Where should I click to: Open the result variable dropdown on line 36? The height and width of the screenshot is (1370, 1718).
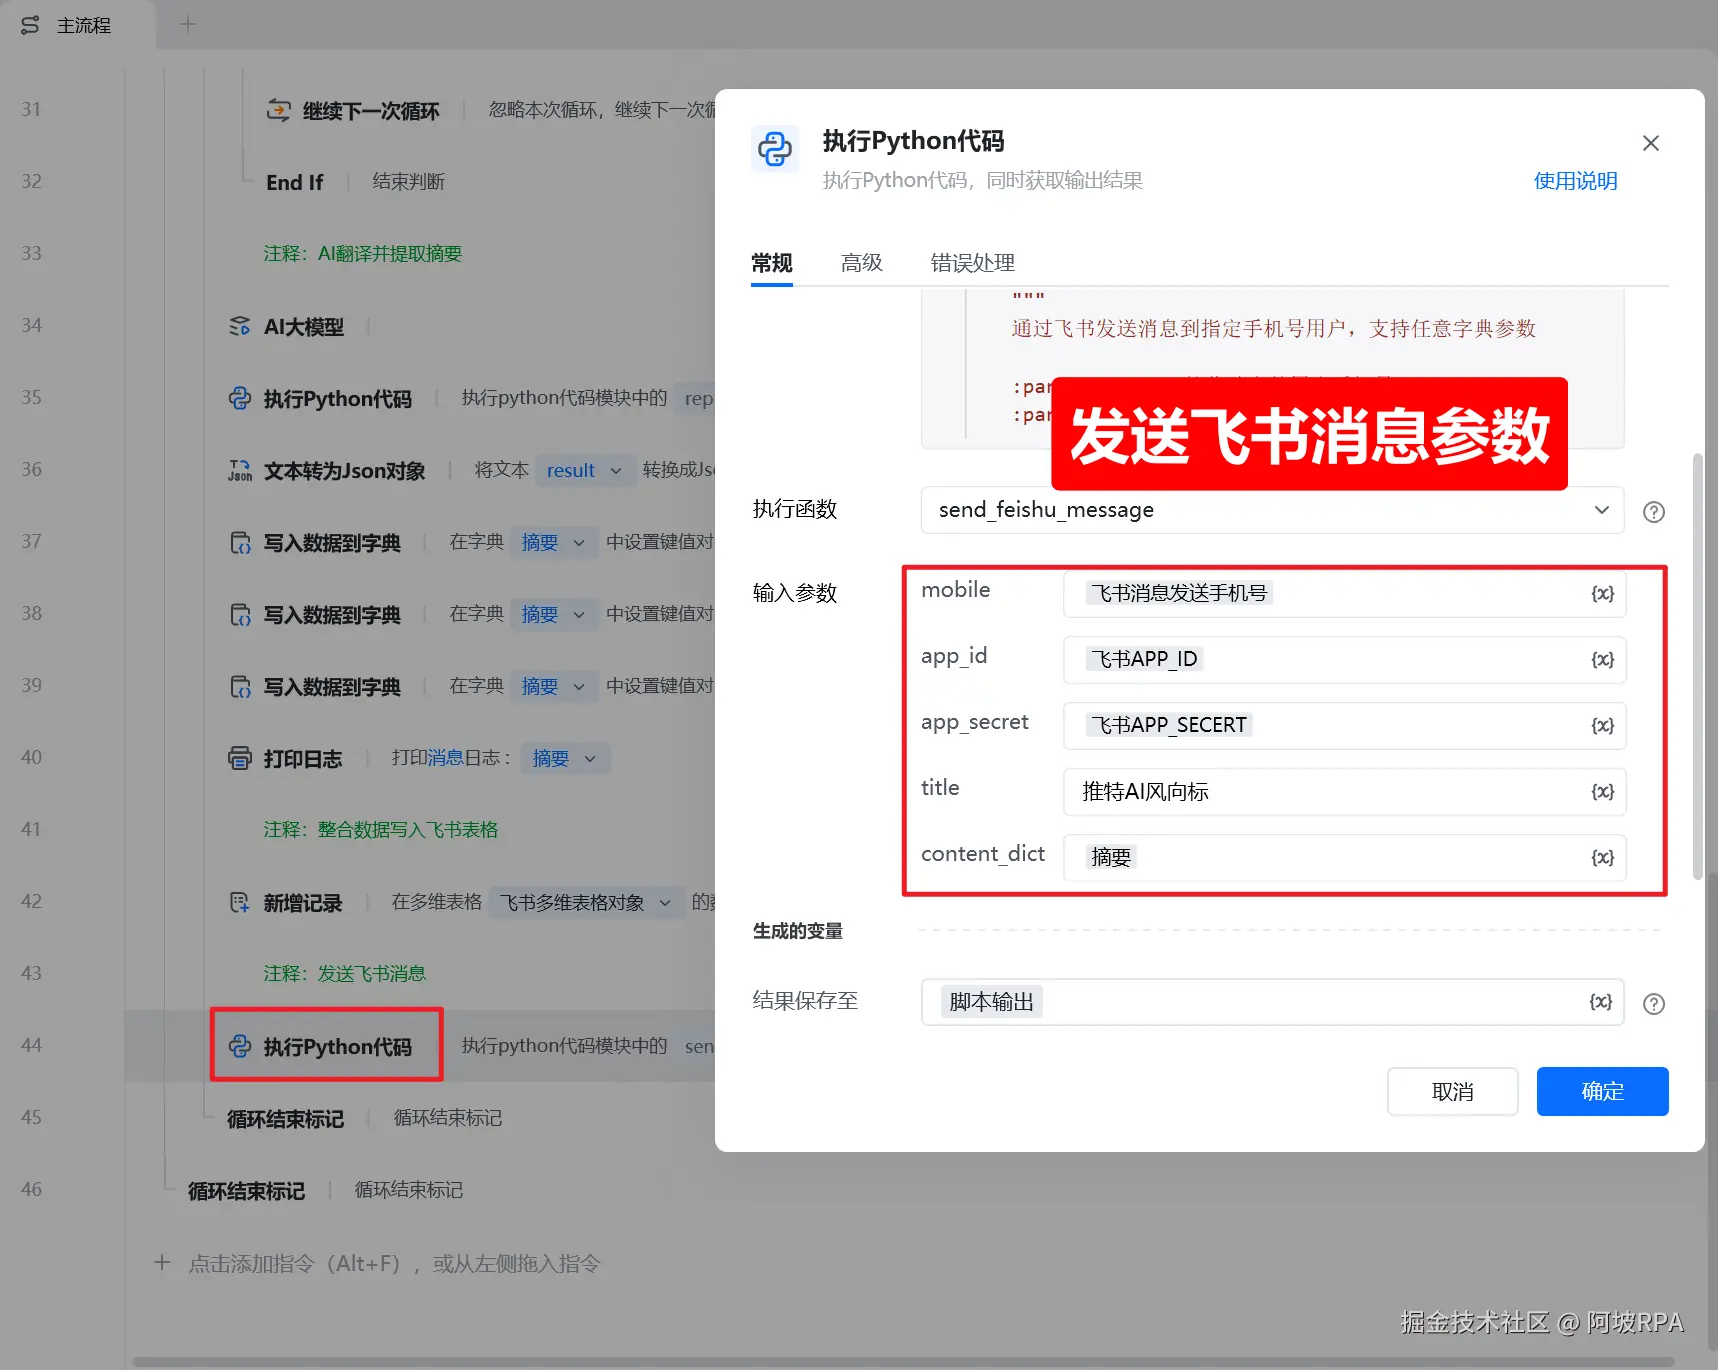tap(586, 471)
